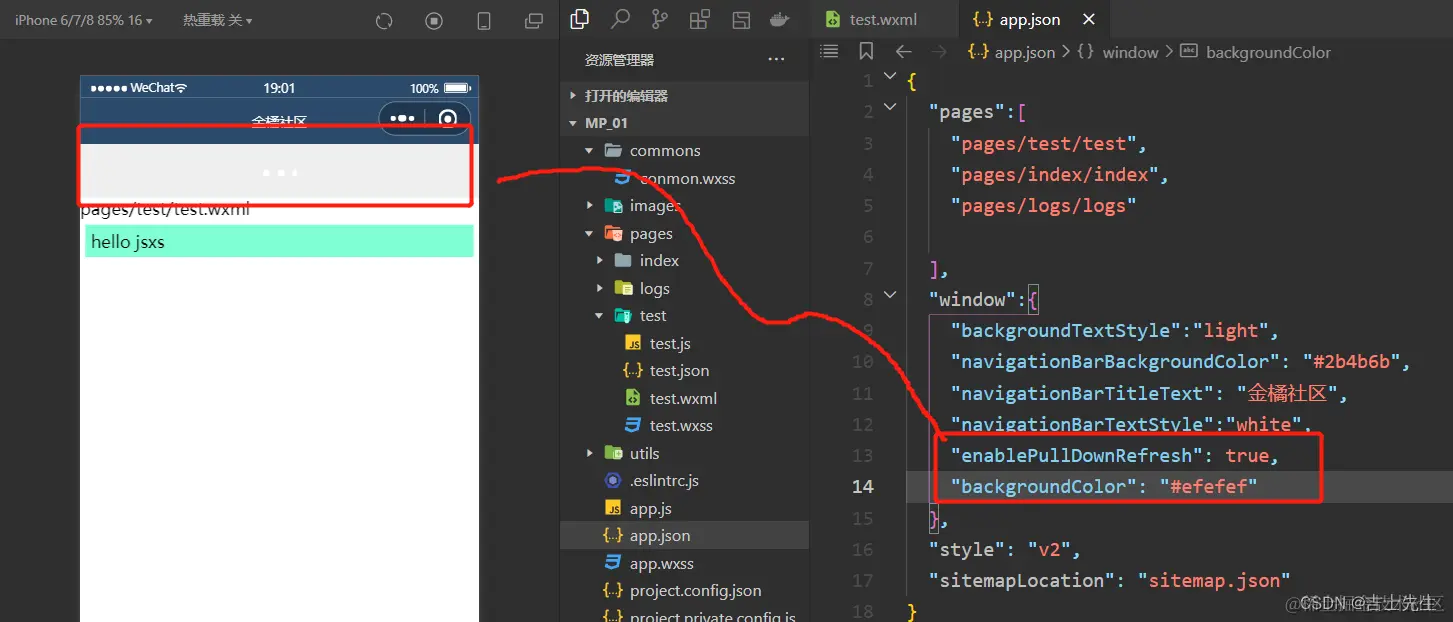Click the hello jsxs green block
This screenshot has width=1453, height=622.
tap(279, 241)
